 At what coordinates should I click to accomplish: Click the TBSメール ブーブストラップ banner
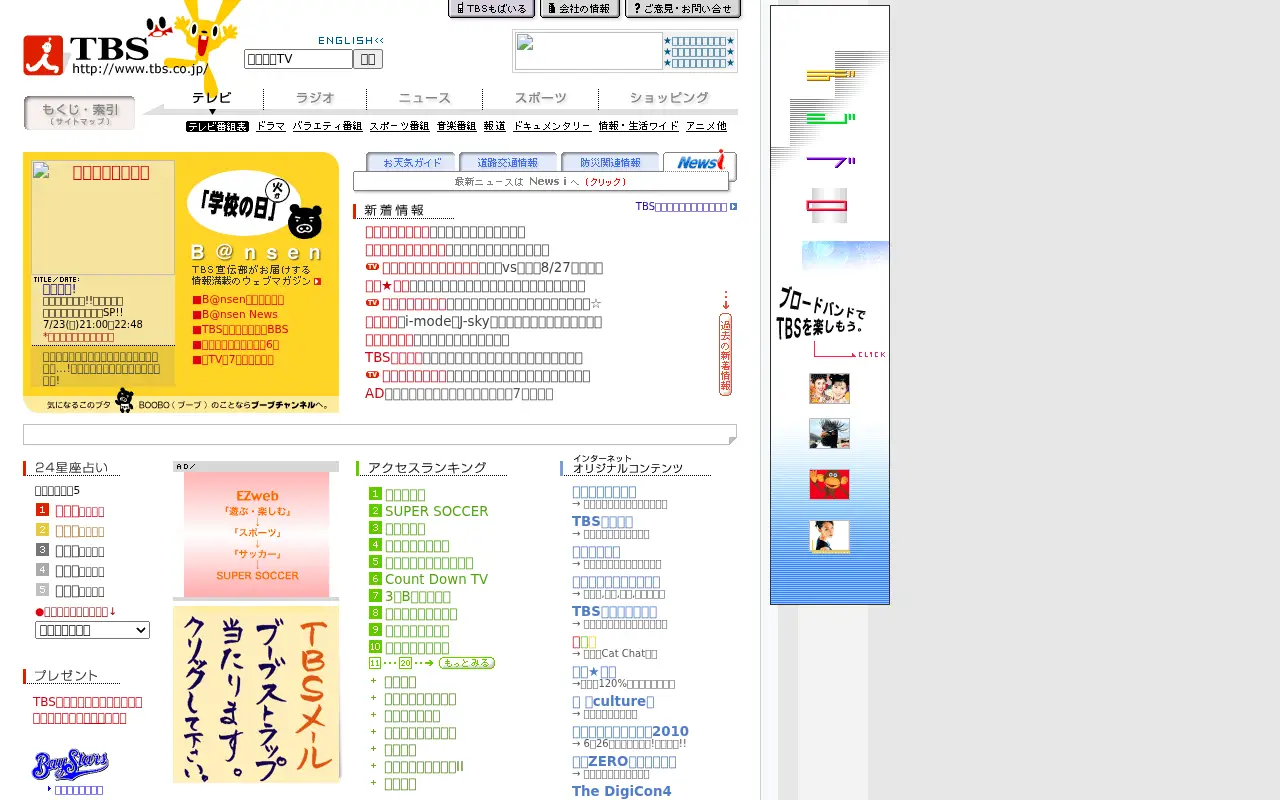tap(256, 694)
